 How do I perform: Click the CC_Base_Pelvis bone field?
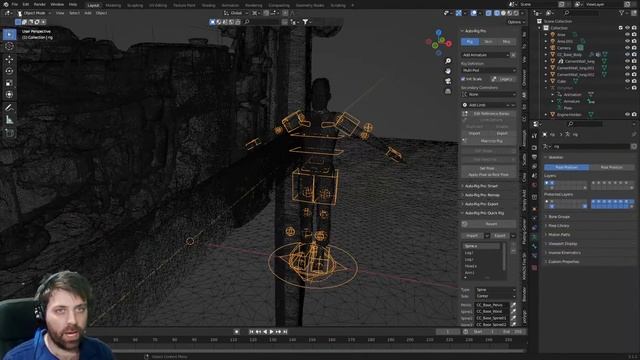(491, 305)
